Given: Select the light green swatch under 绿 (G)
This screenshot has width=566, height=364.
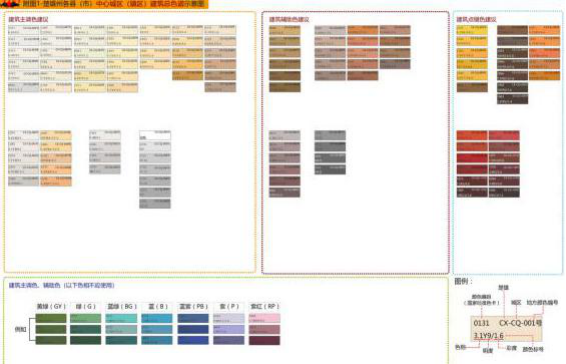Looking at the screenshot, I should (x=86, y=318).
